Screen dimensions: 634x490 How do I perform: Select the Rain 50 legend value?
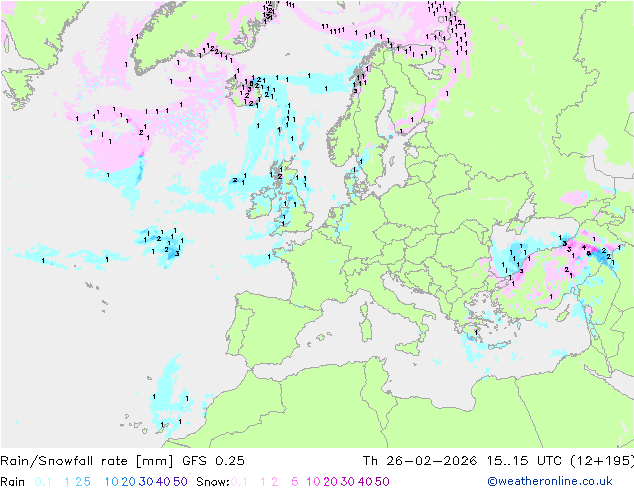pos(180,482)
